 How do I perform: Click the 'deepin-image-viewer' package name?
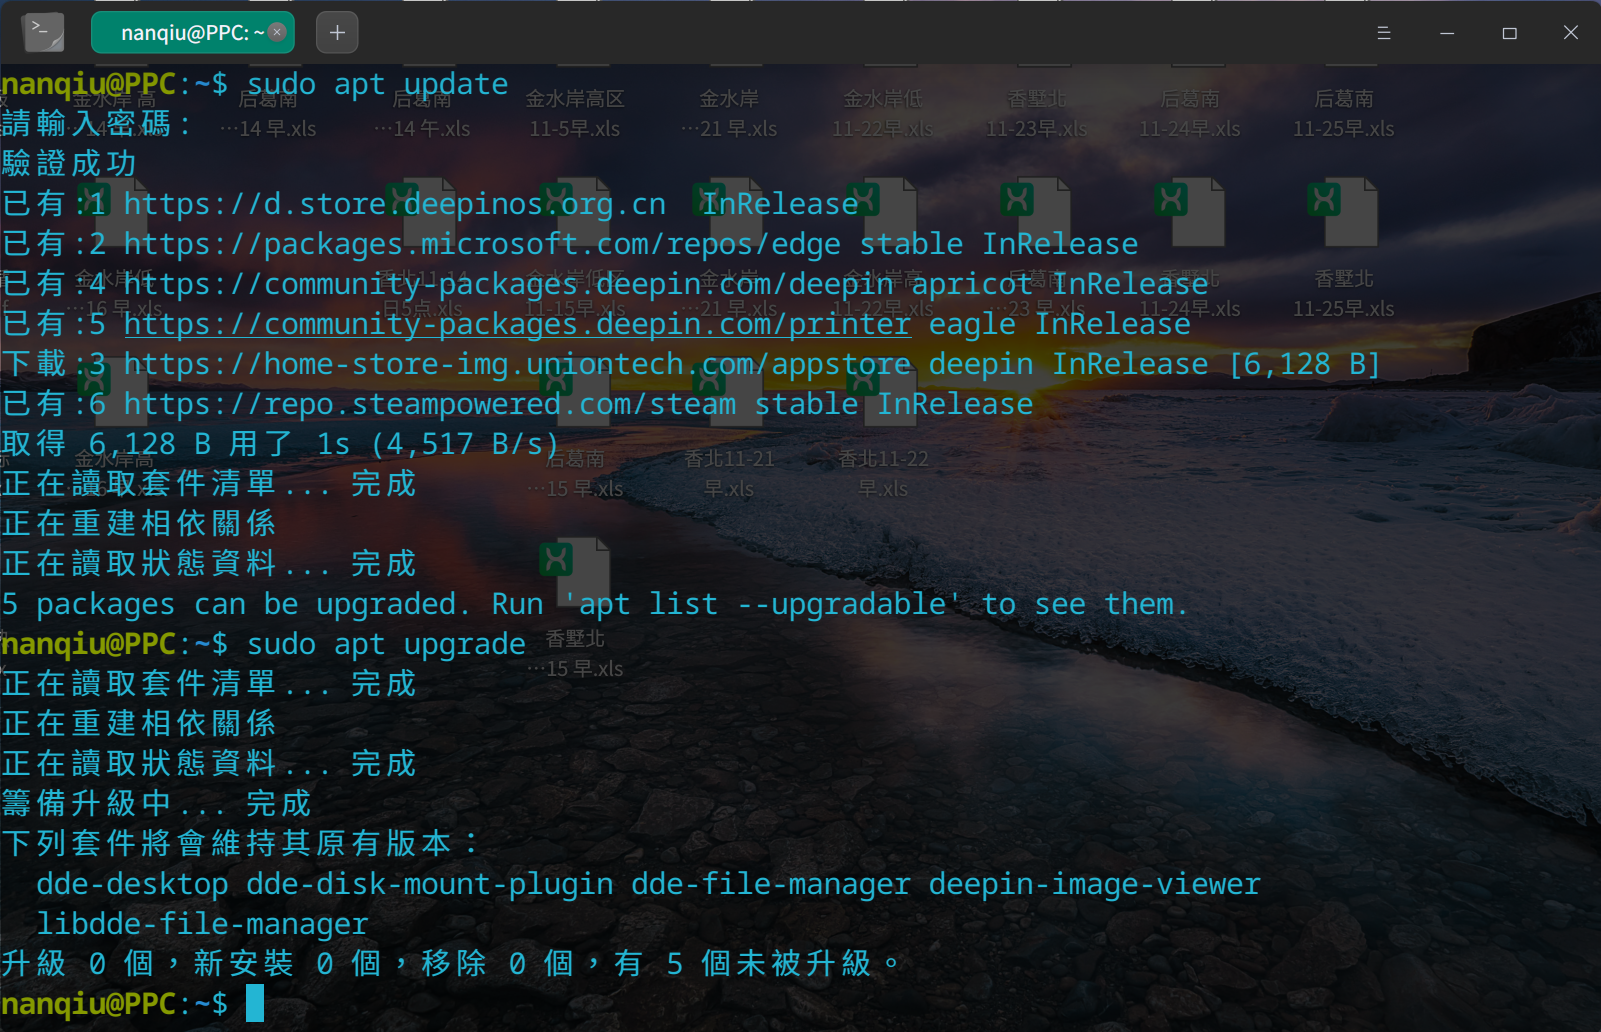tap(1095, 884)
